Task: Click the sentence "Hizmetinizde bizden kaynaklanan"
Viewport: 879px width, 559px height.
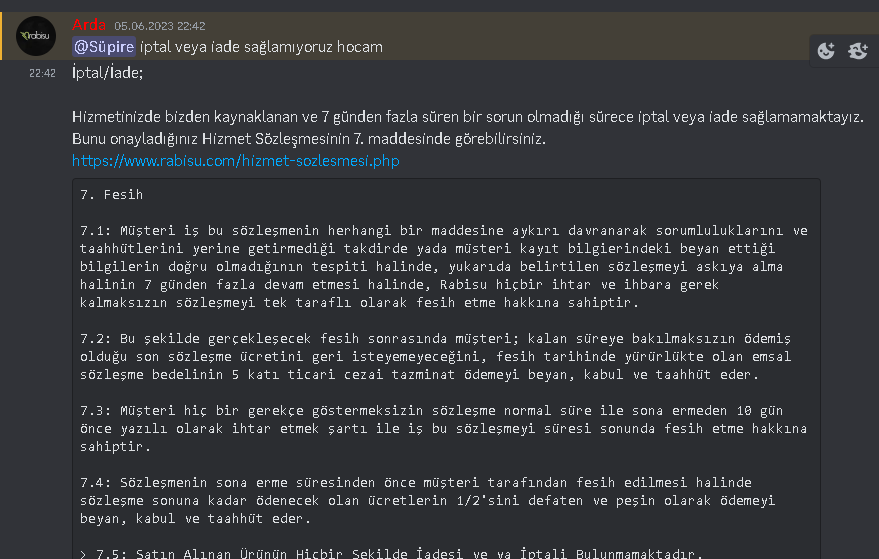Action: (468, 117)
